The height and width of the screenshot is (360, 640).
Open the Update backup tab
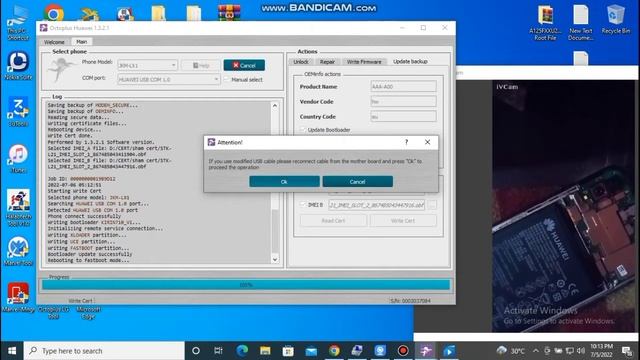point(410,62)
